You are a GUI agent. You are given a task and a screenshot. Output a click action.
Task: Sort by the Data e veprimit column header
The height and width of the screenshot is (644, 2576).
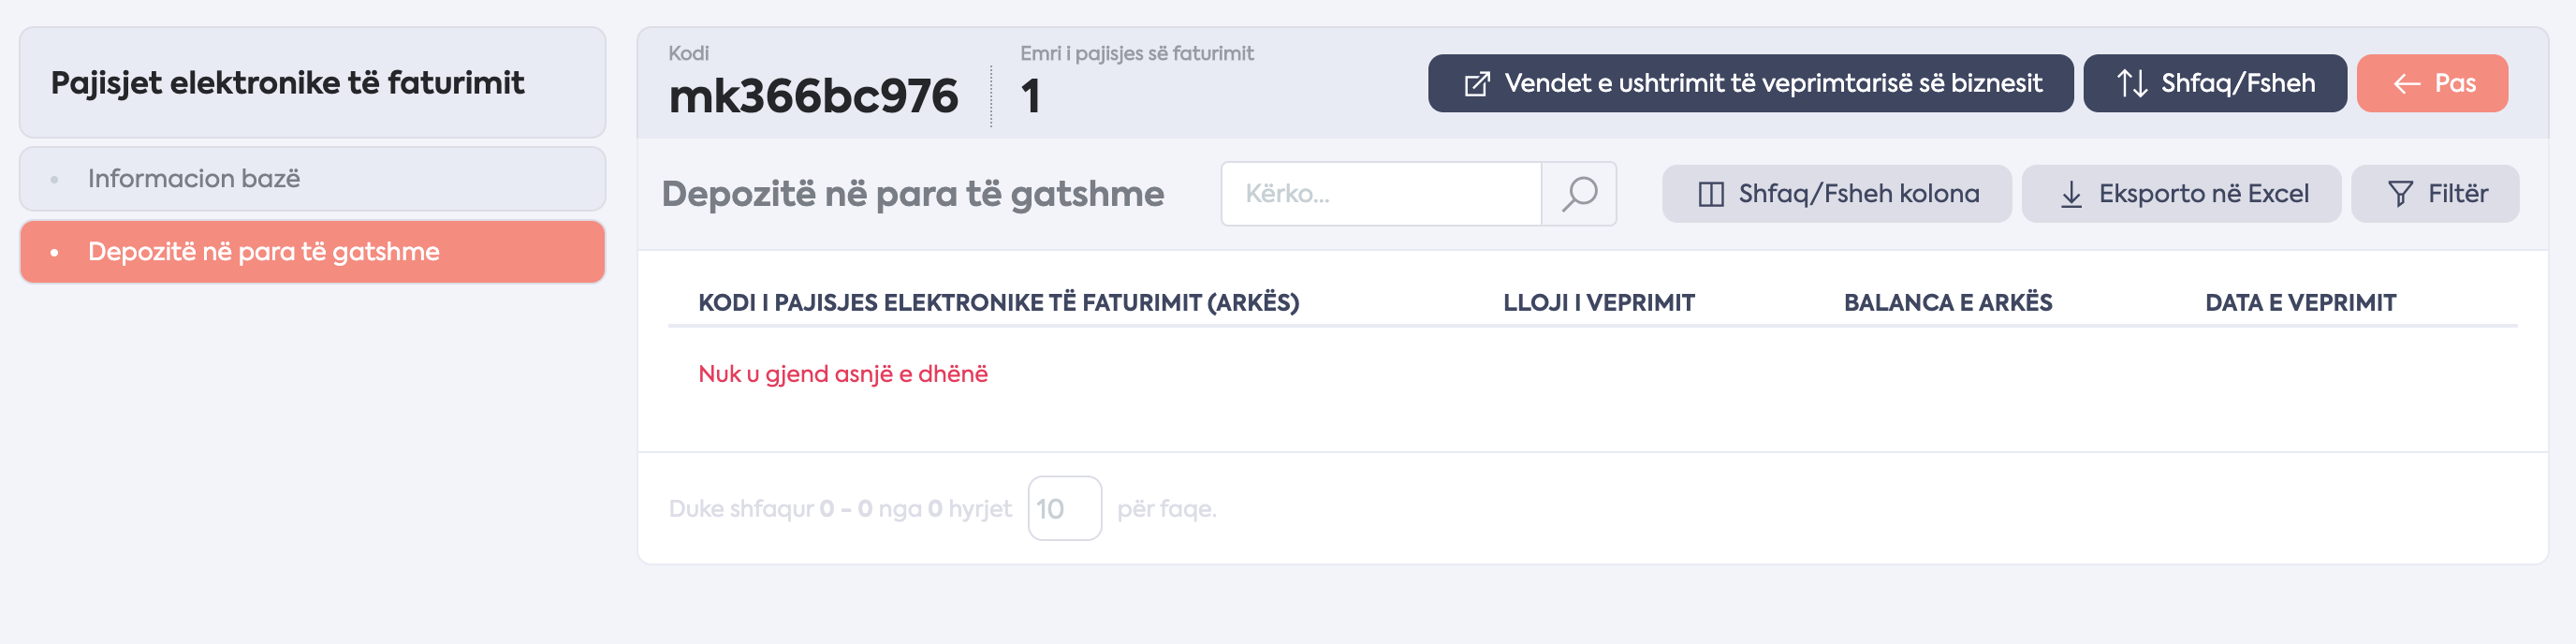2300,303
